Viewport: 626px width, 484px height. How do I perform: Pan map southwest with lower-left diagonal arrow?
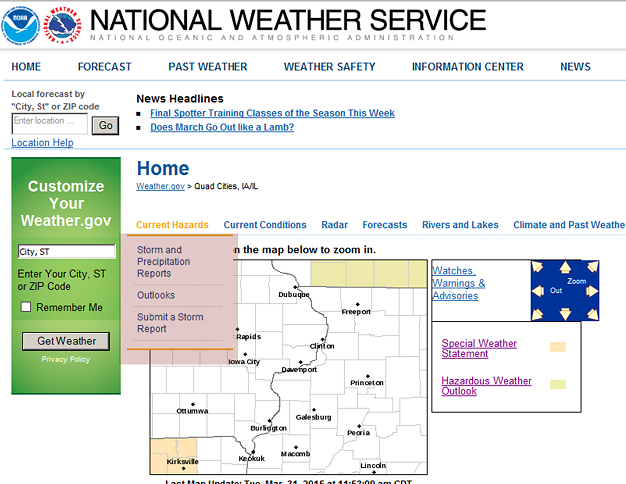pyautogui.click(x=538, y=315)
